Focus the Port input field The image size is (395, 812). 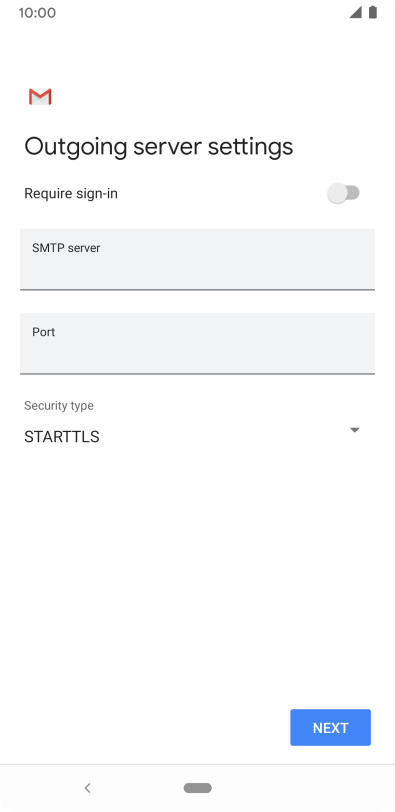(x=197, y=343)
